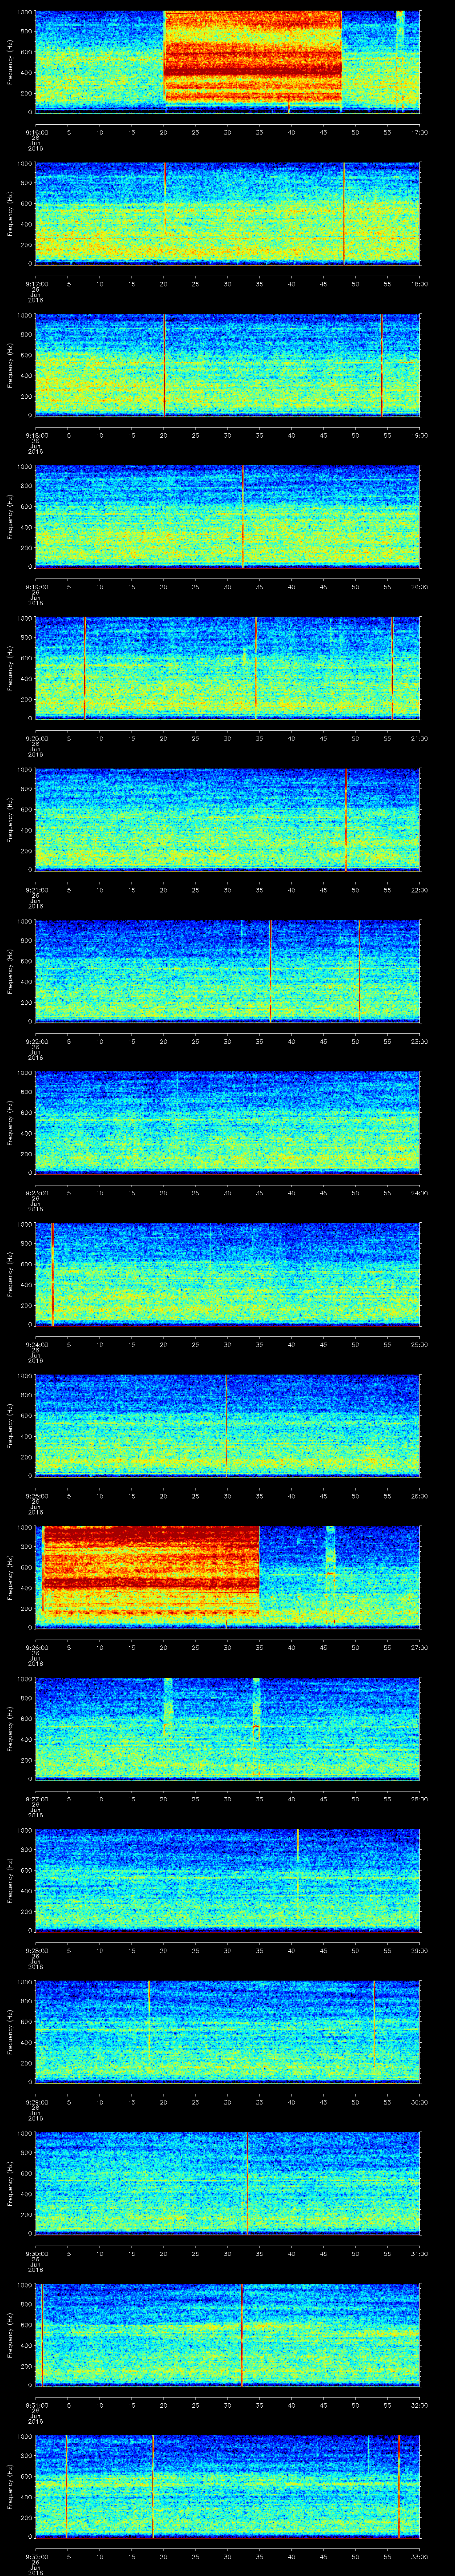This screenshot has width=455, height=2576.
Task: Click the 9:18:00 start time label
Action: point(36,434)
